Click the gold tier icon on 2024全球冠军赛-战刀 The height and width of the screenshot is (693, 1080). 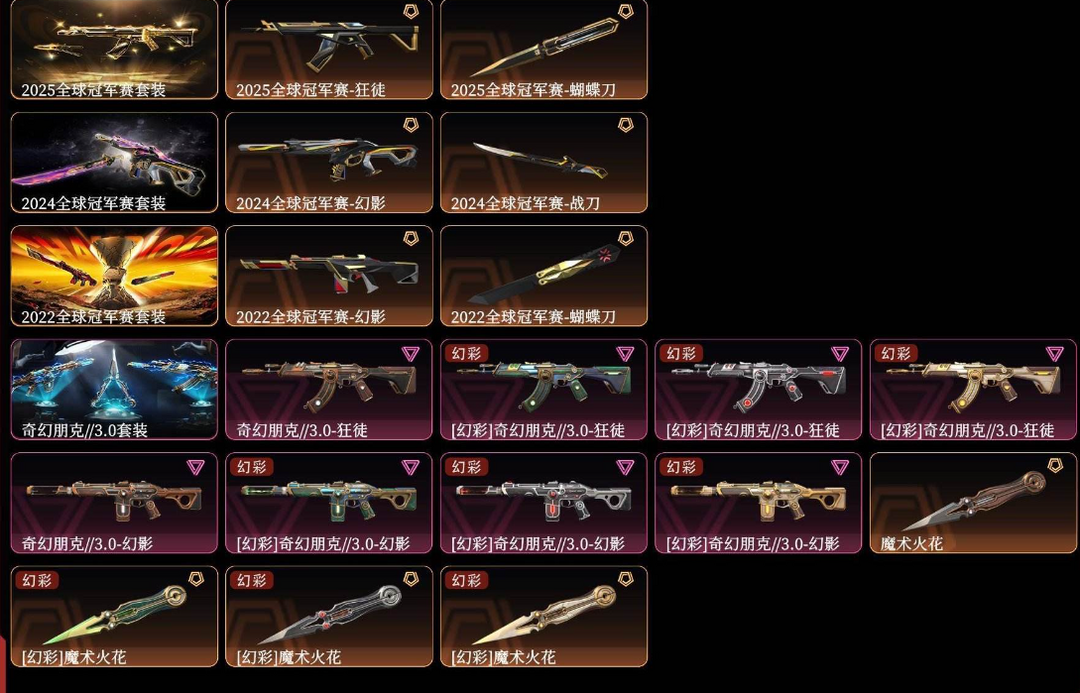[625, 125]
